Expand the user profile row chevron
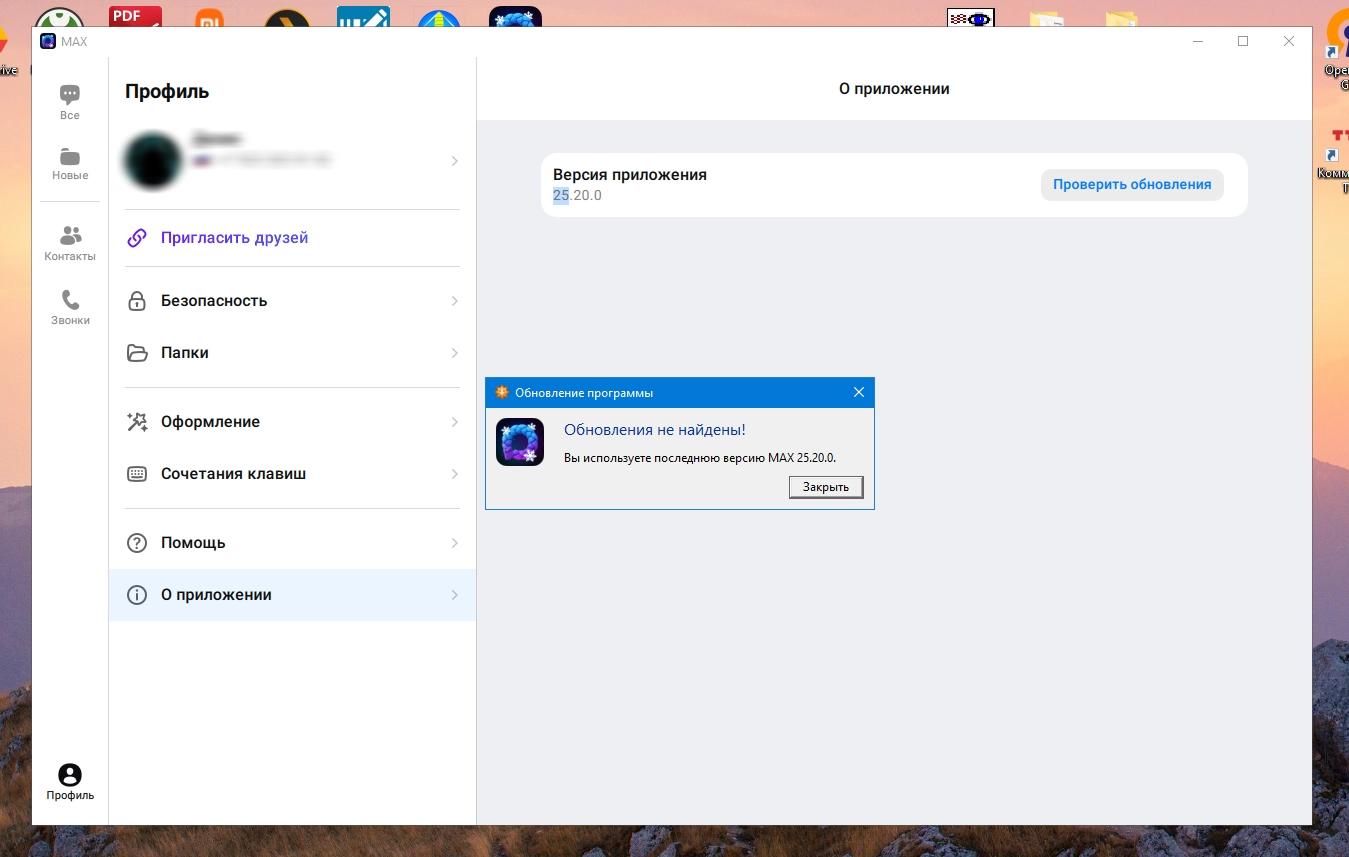Viewport: 1349px width, 857px height. (x=455, y=161)
